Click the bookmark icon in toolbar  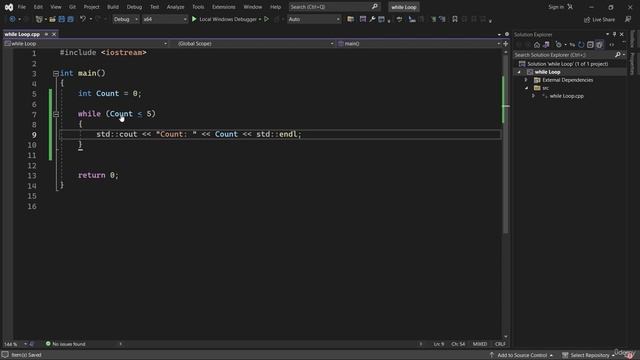(455, 19)
